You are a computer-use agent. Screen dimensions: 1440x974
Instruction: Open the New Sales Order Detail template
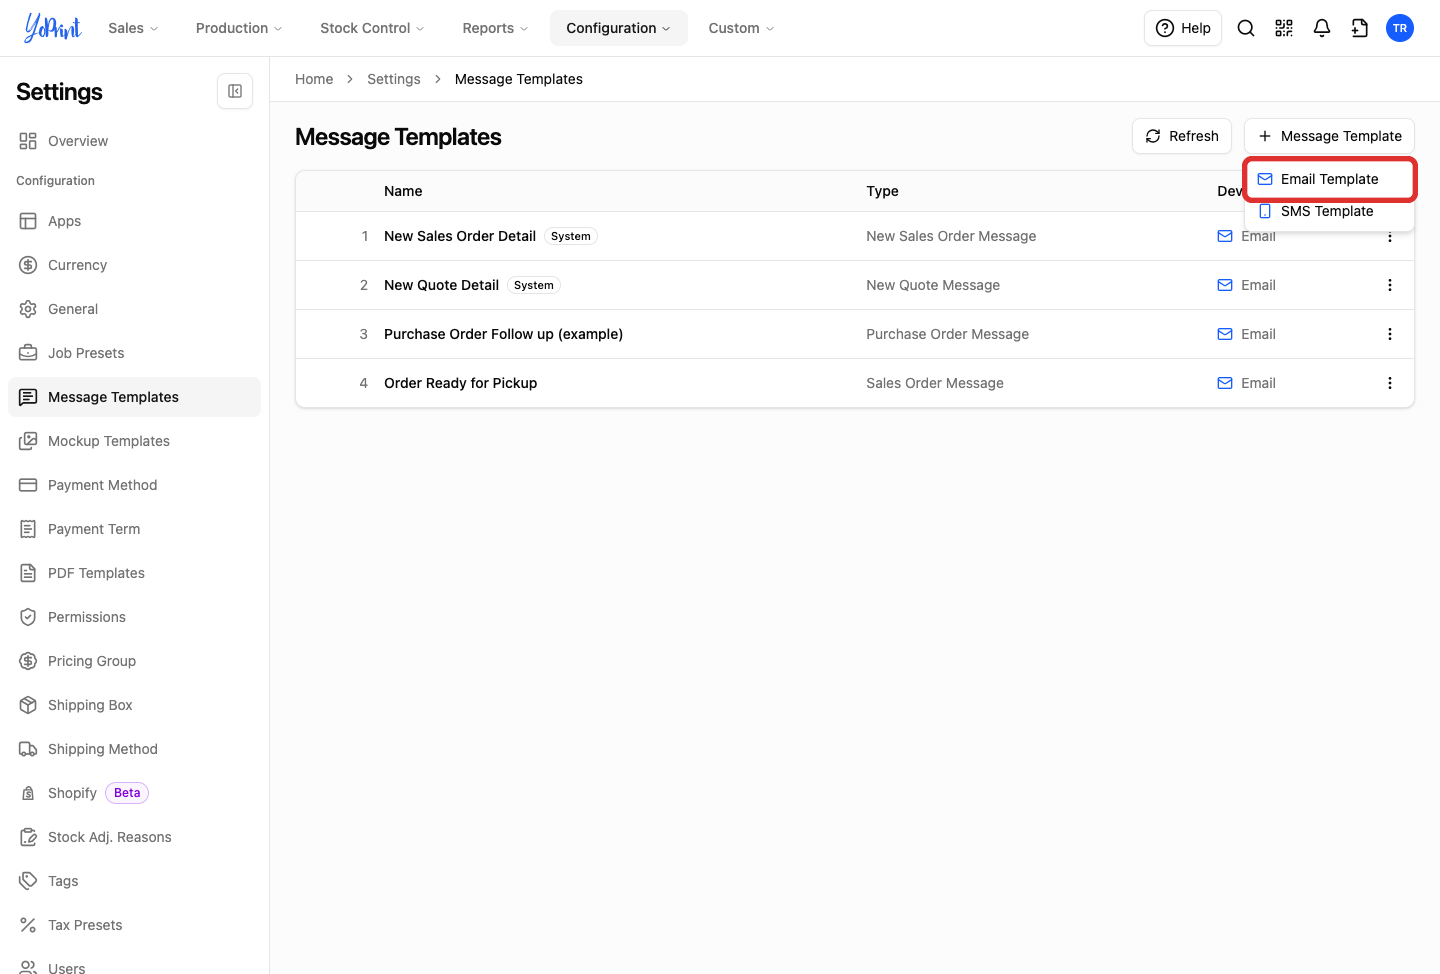(x=460, y=236)
